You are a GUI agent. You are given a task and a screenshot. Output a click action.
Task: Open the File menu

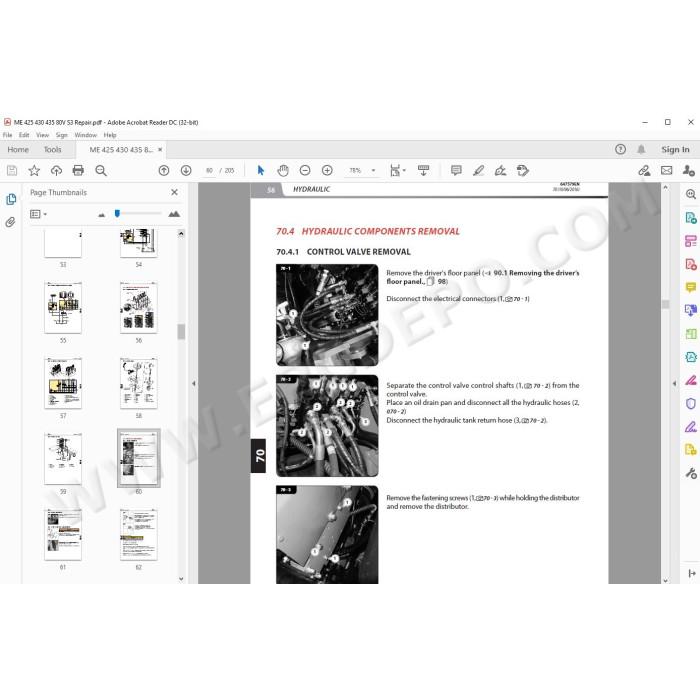pyautogui.click(x=8, y=135)
